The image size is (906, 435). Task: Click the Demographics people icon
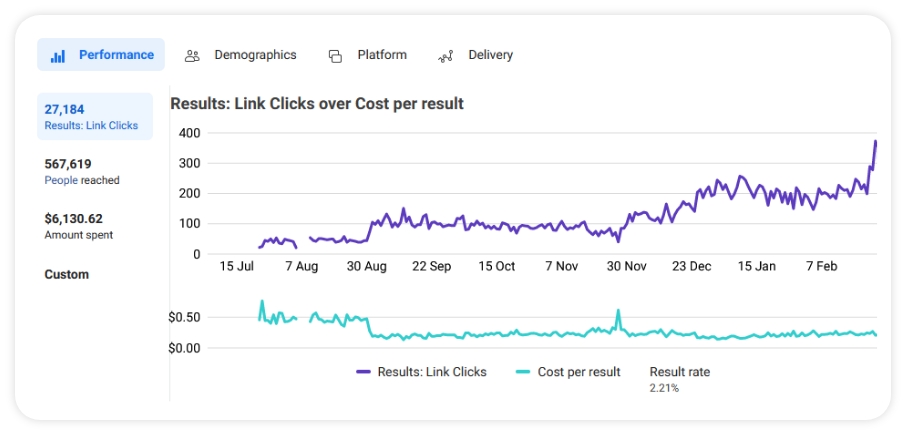click(x=193, y=56)
